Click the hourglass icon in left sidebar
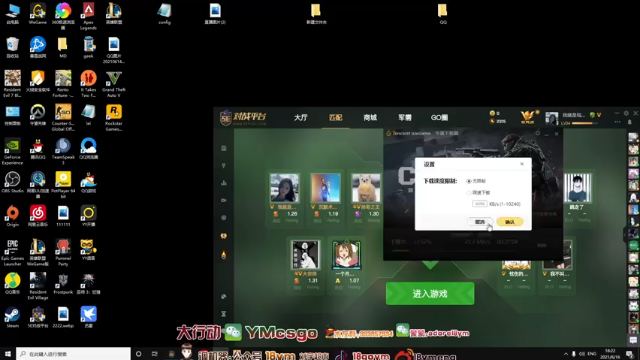640x360 pixels. tap(224, 314)
